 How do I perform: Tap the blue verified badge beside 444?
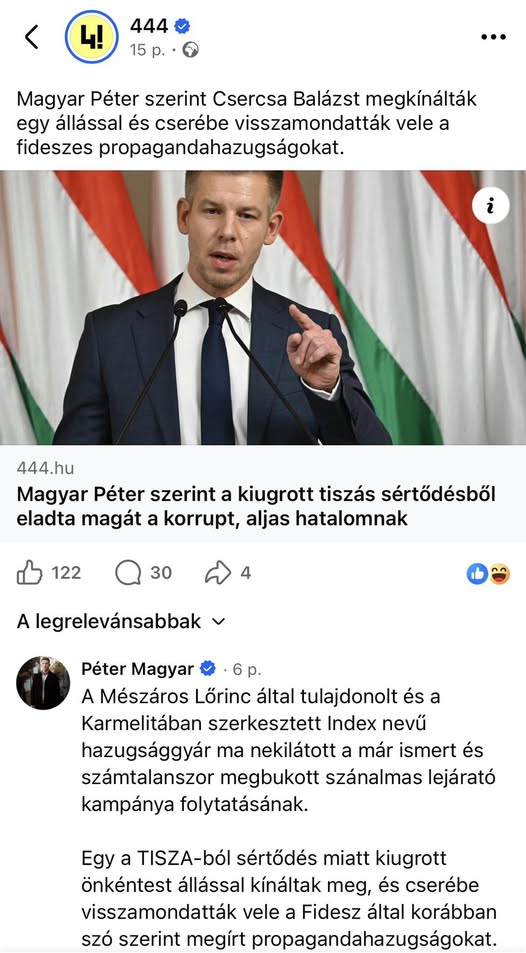coord(182,26)
